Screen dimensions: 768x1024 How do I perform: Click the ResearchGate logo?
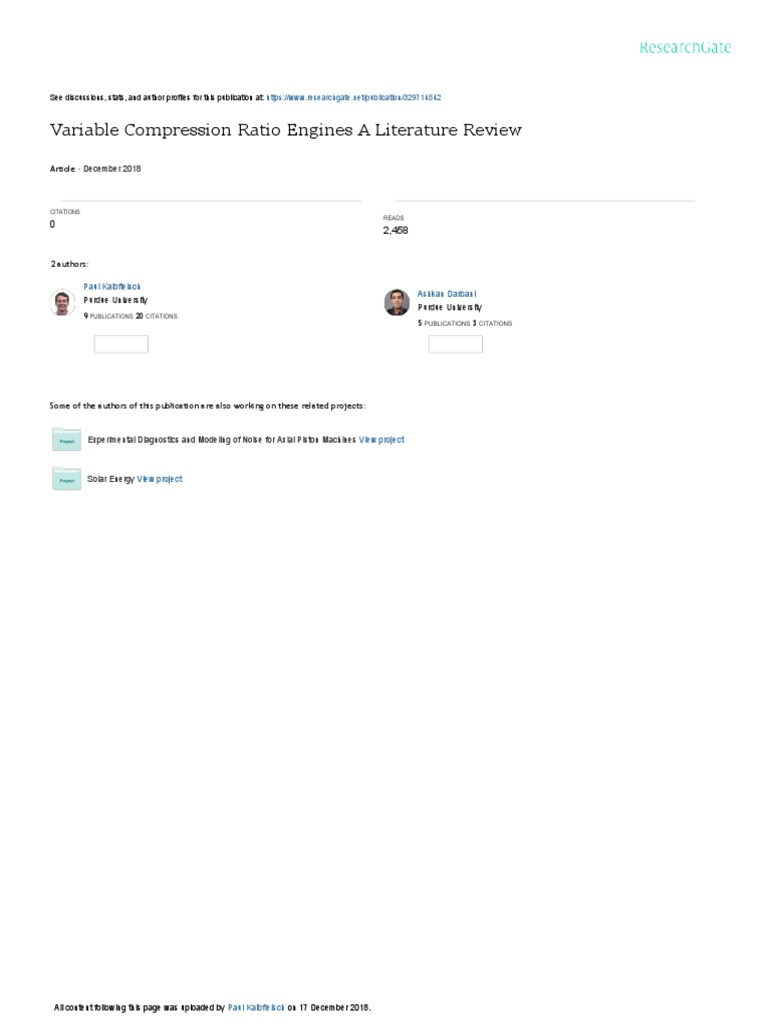pos(685,47)
